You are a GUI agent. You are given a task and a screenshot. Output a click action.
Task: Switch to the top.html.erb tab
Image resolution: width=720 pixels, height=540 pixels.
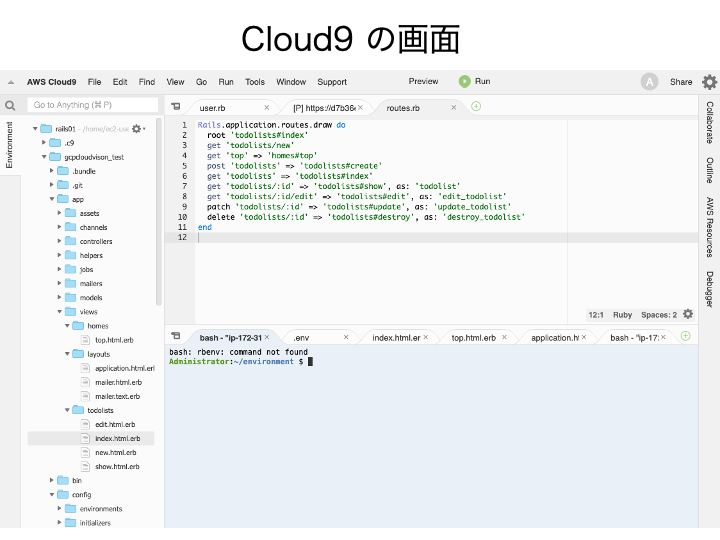(473, 338)
